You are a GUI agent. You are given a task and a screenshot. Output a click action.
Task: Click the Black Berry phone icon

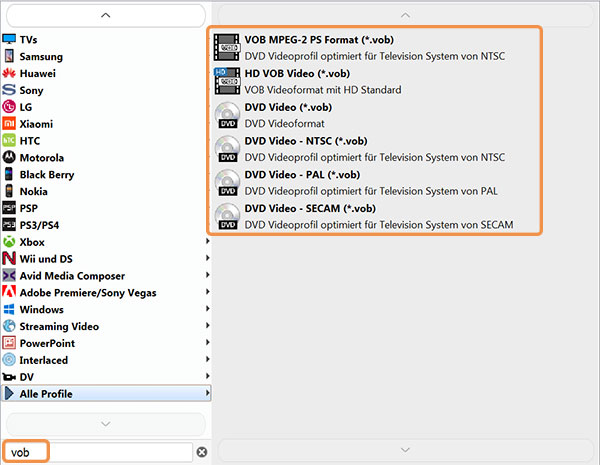9,174
